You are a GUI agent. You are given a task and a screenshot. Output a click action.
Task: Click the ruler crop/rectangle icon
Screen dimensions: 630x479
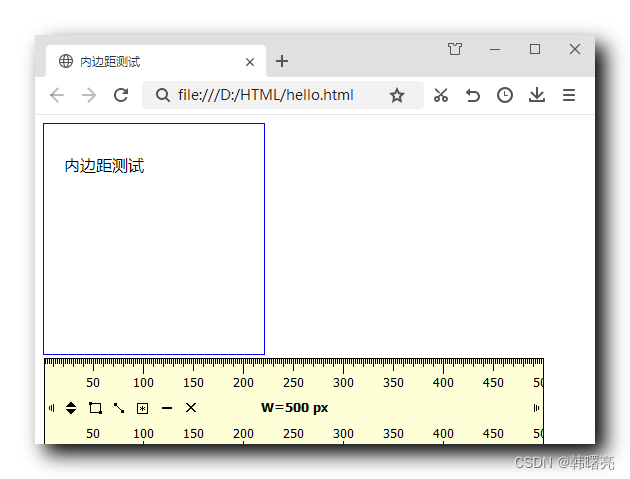95,408
